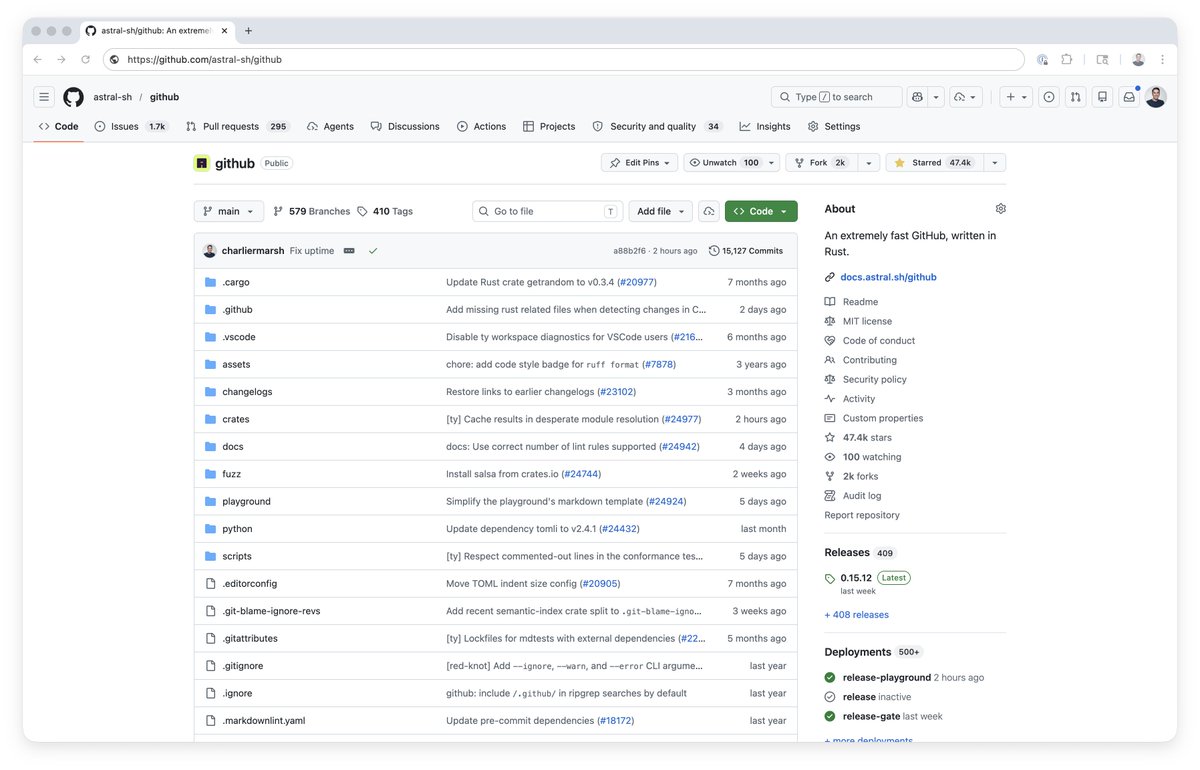Open the Agents tab
The height and width of the screenshot is (770, 1200).
tap(330, 127)
